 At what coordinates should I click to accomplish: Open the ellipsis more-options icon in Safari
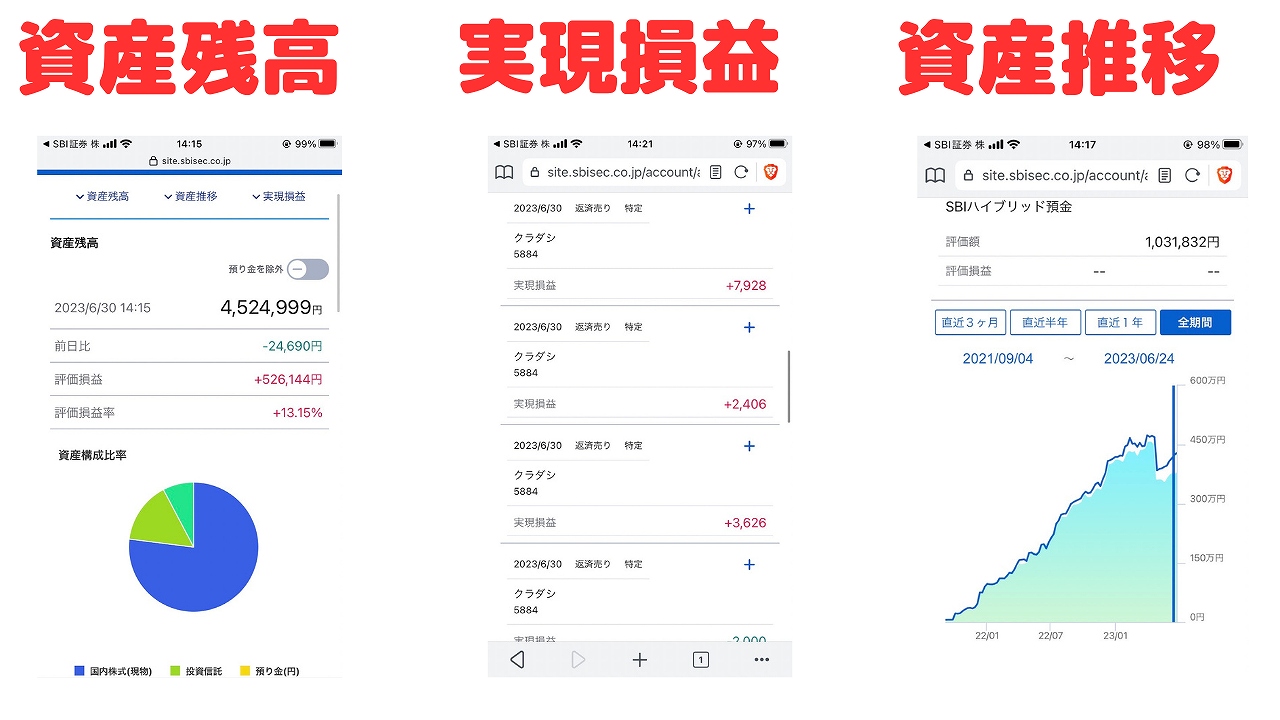[761, 659]
